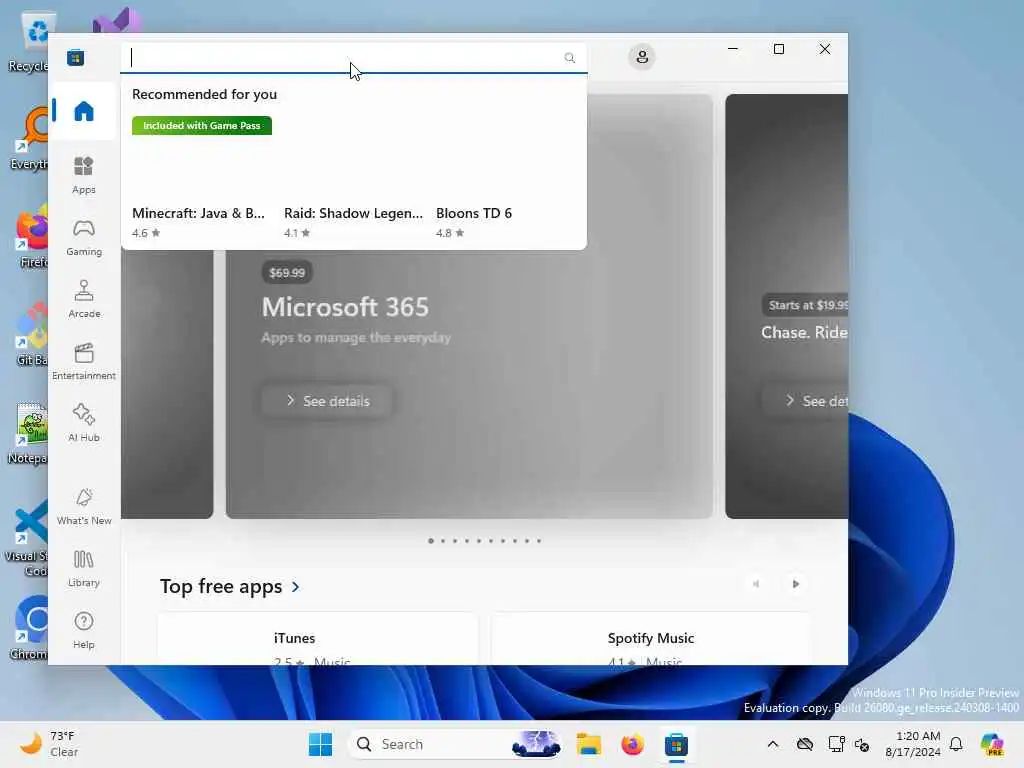
Task: Select the Git Bash desktop shortcut
Action: (x=31, y=334)
